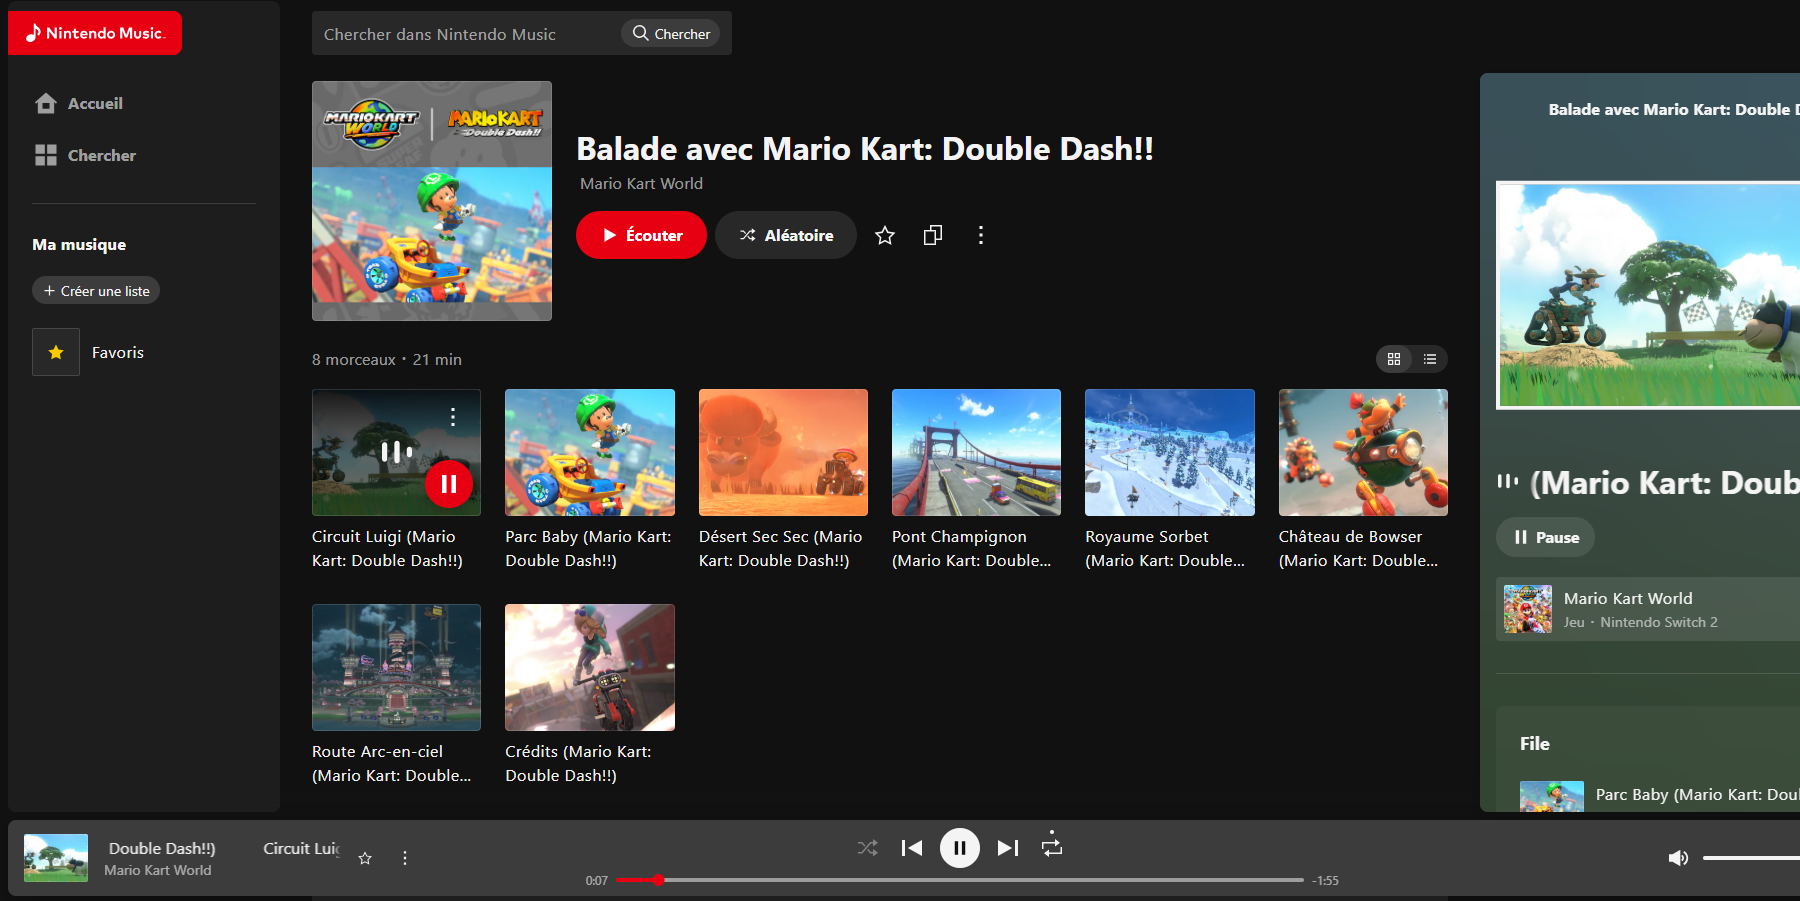Click the Crédits track title
This screenshot has width=1800, height=901.
[578, 764]
